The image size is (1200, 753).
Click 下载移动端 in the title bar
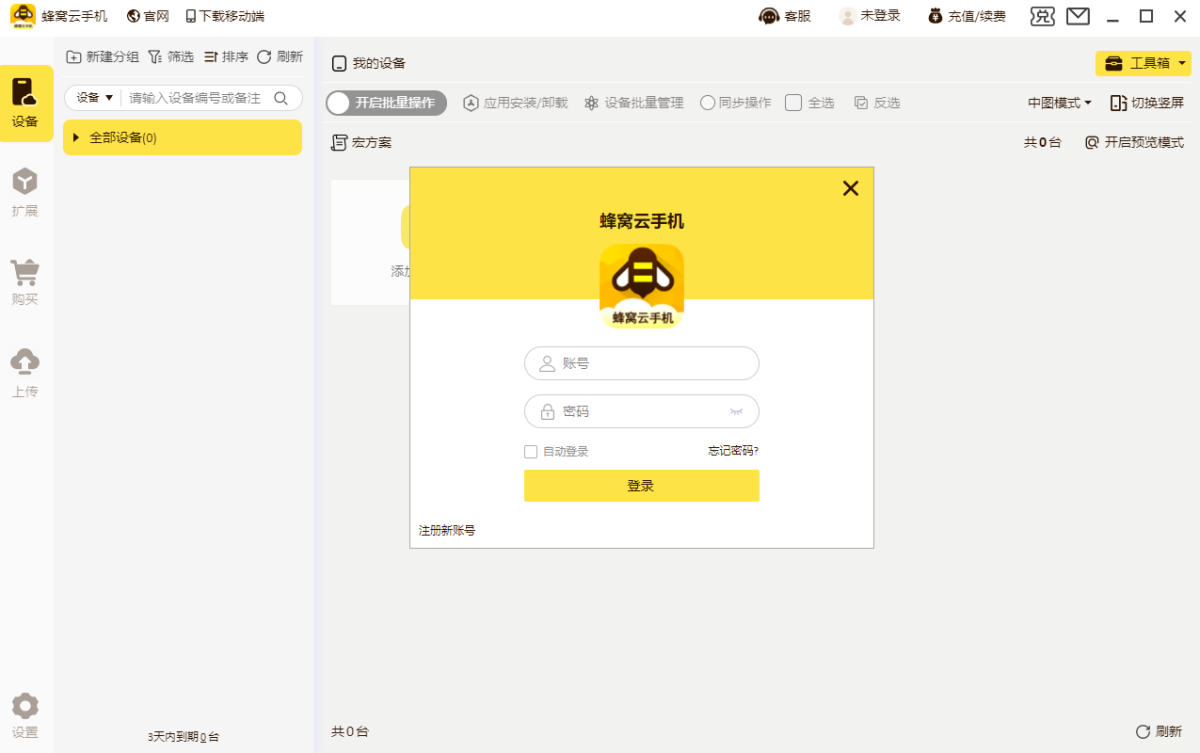(225, 16)
